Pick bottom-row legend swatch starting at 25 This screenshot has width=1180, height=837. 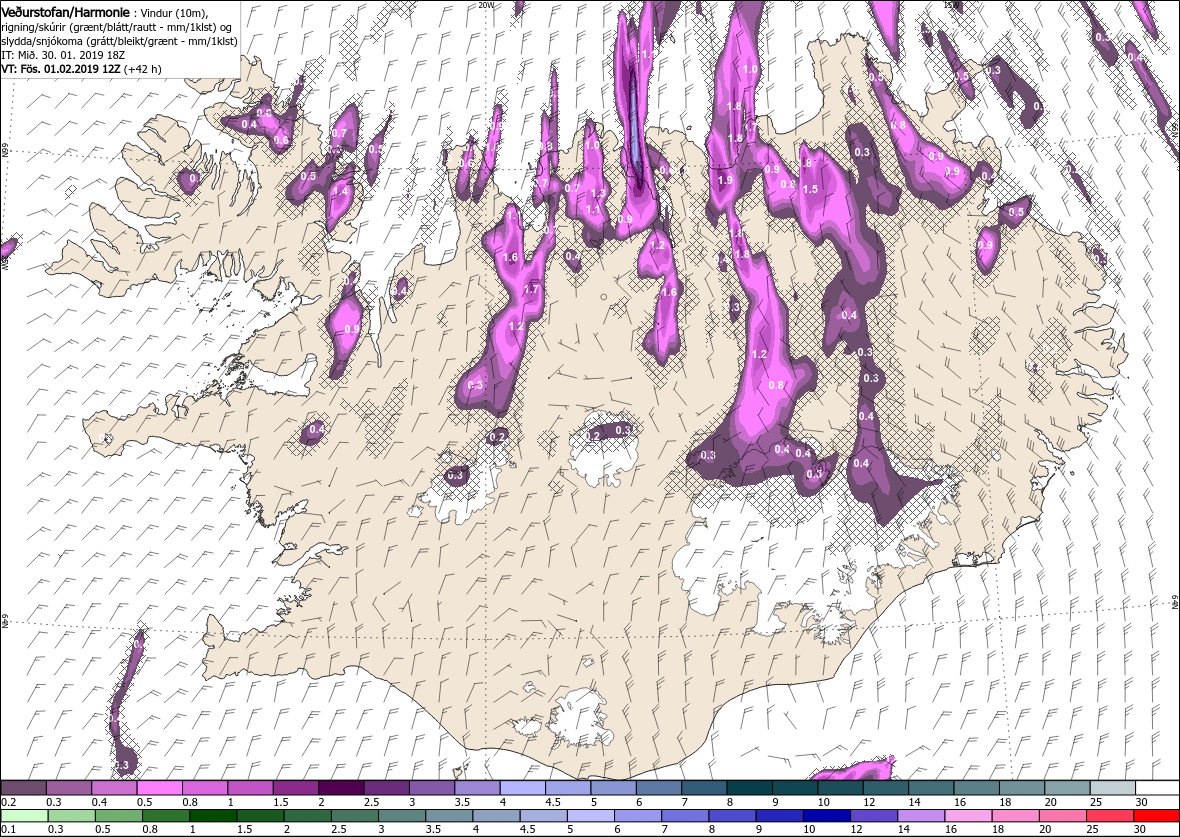click(1109, 816)
